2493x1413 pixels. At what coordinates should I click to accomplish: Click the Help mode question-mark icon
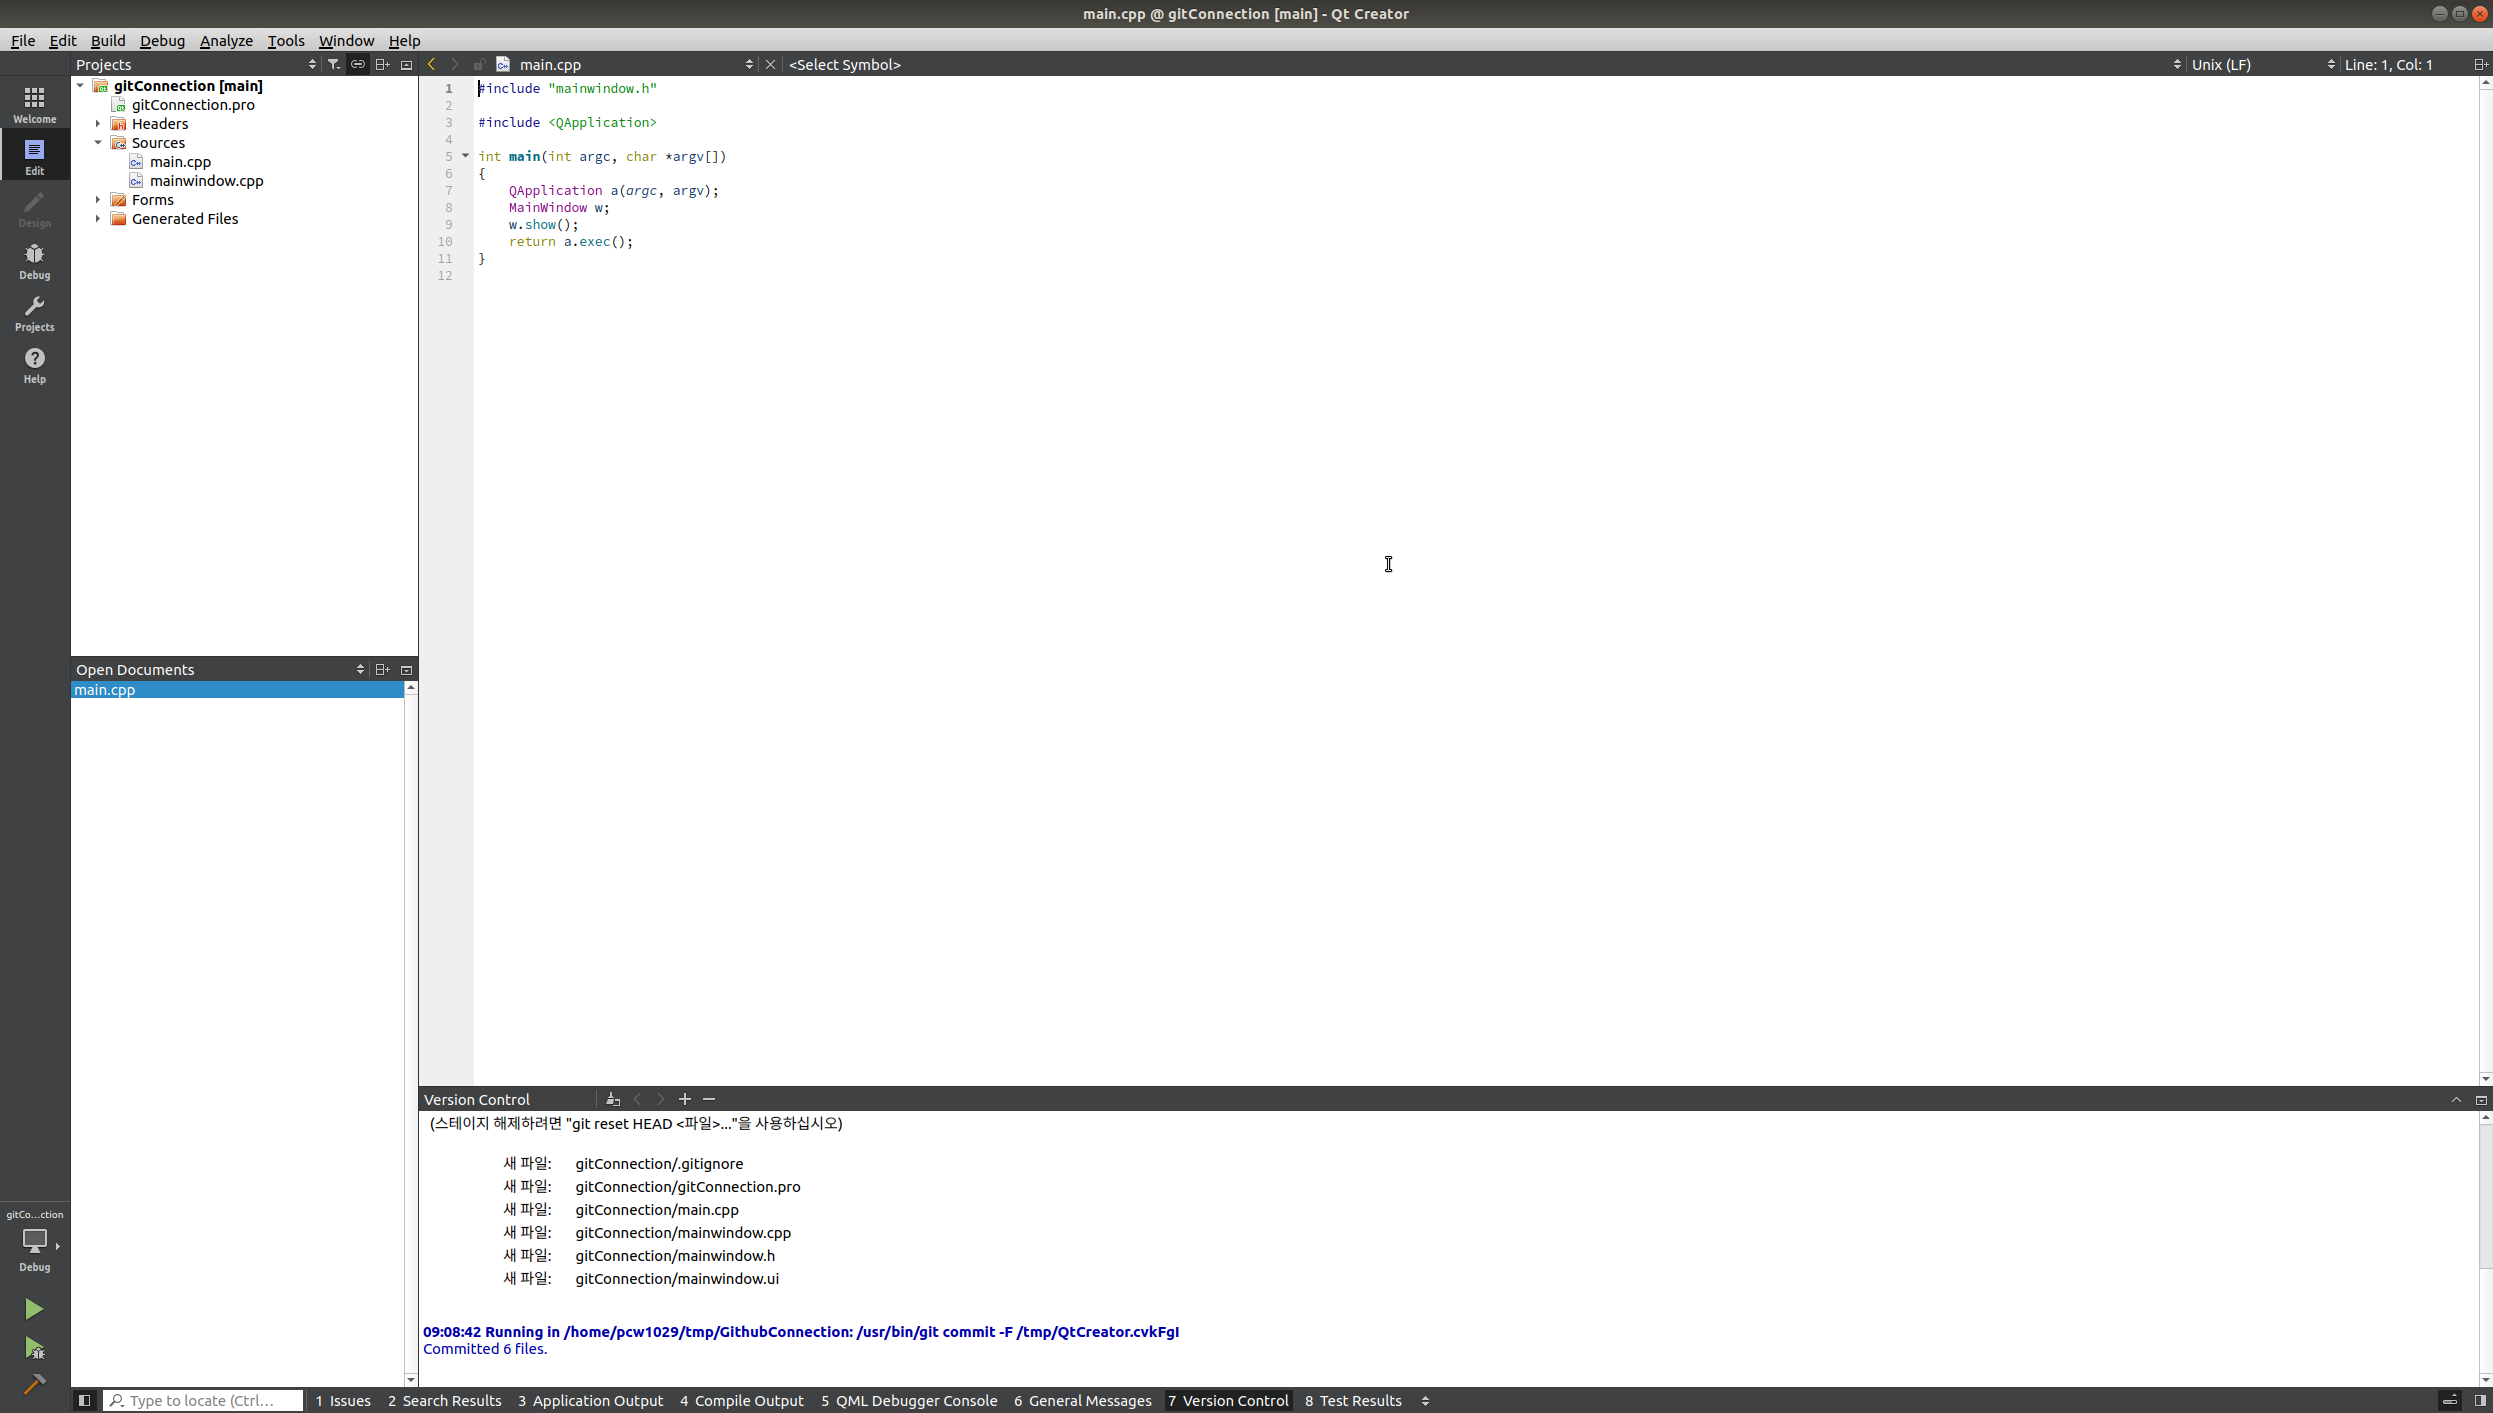pos(34,364)
